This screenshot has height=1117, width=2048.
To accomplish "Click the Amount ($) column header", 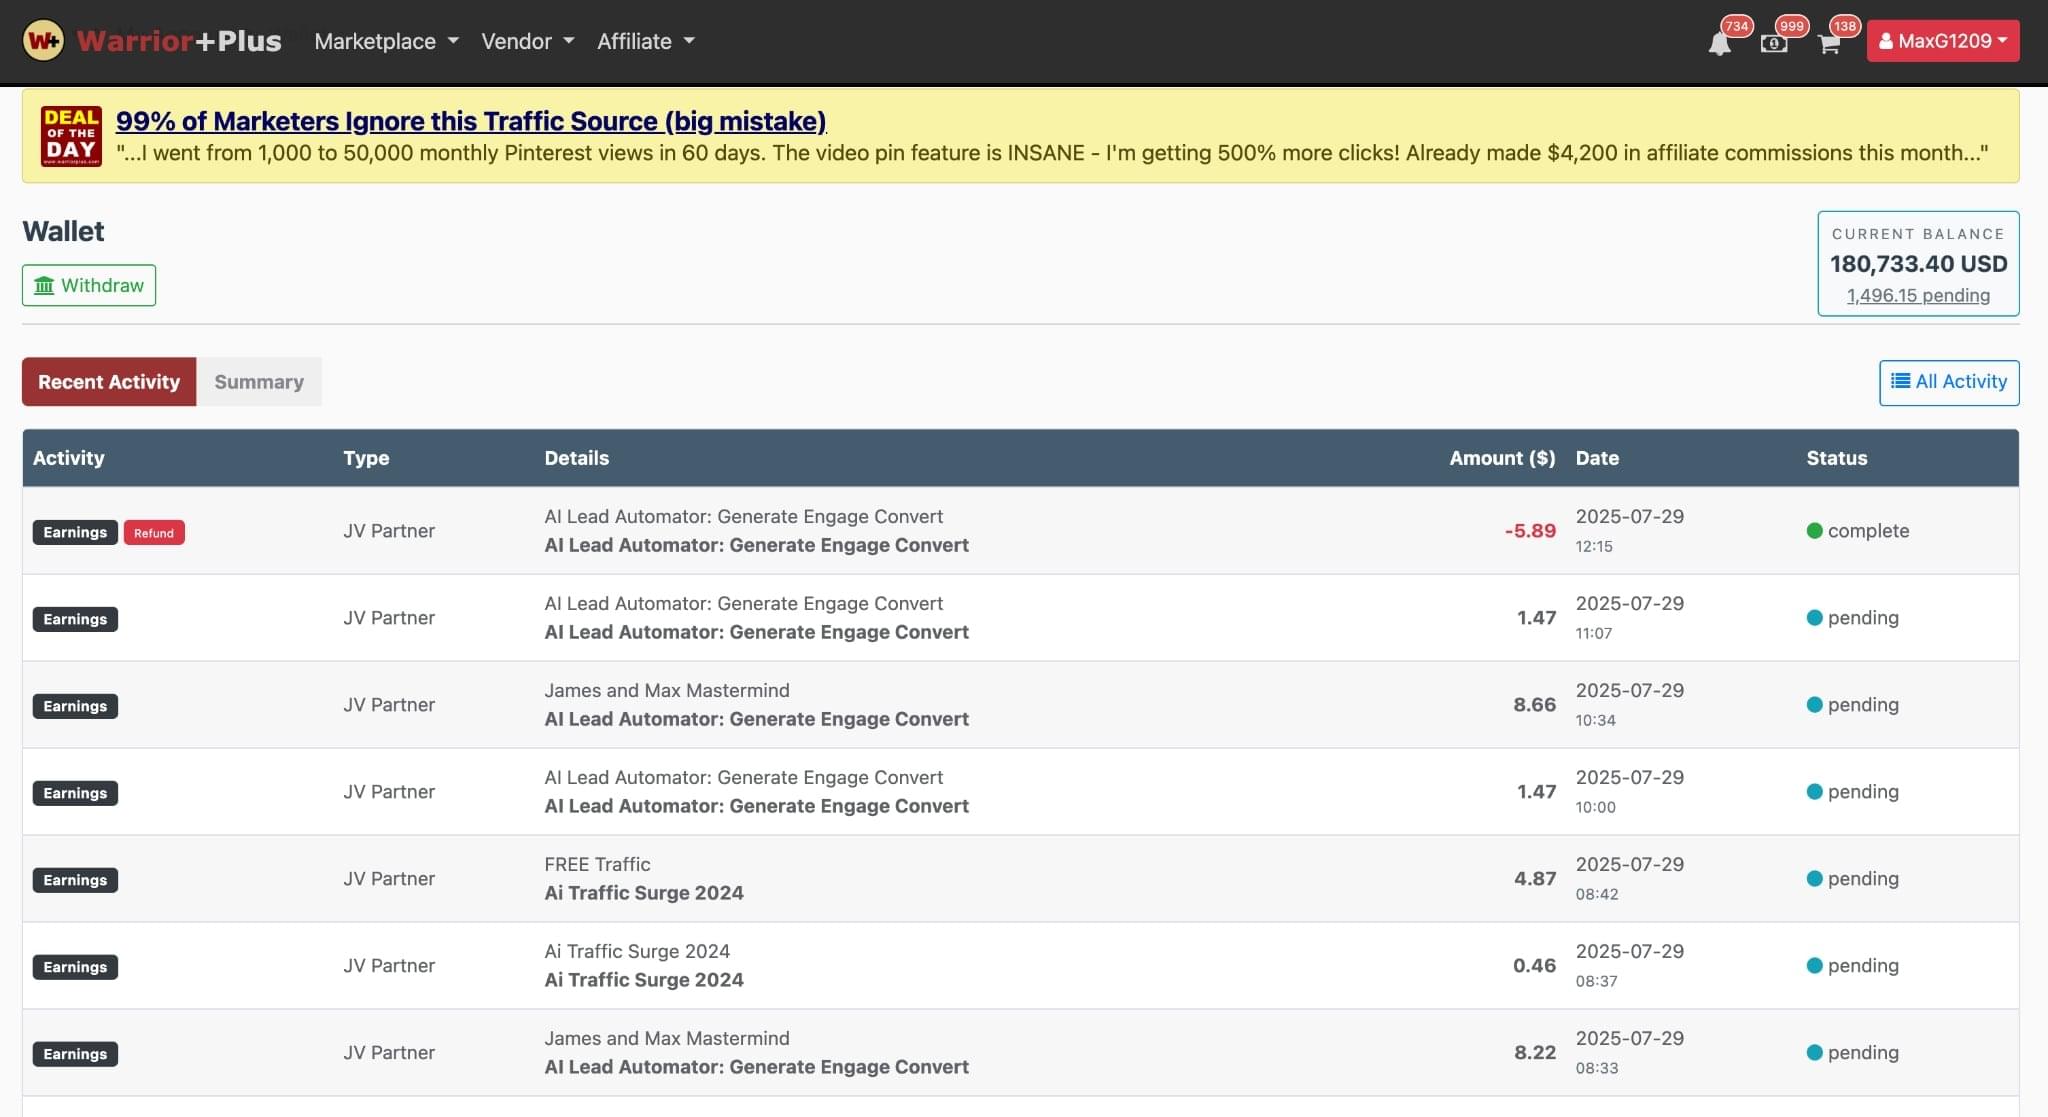I will (1502, 458).
